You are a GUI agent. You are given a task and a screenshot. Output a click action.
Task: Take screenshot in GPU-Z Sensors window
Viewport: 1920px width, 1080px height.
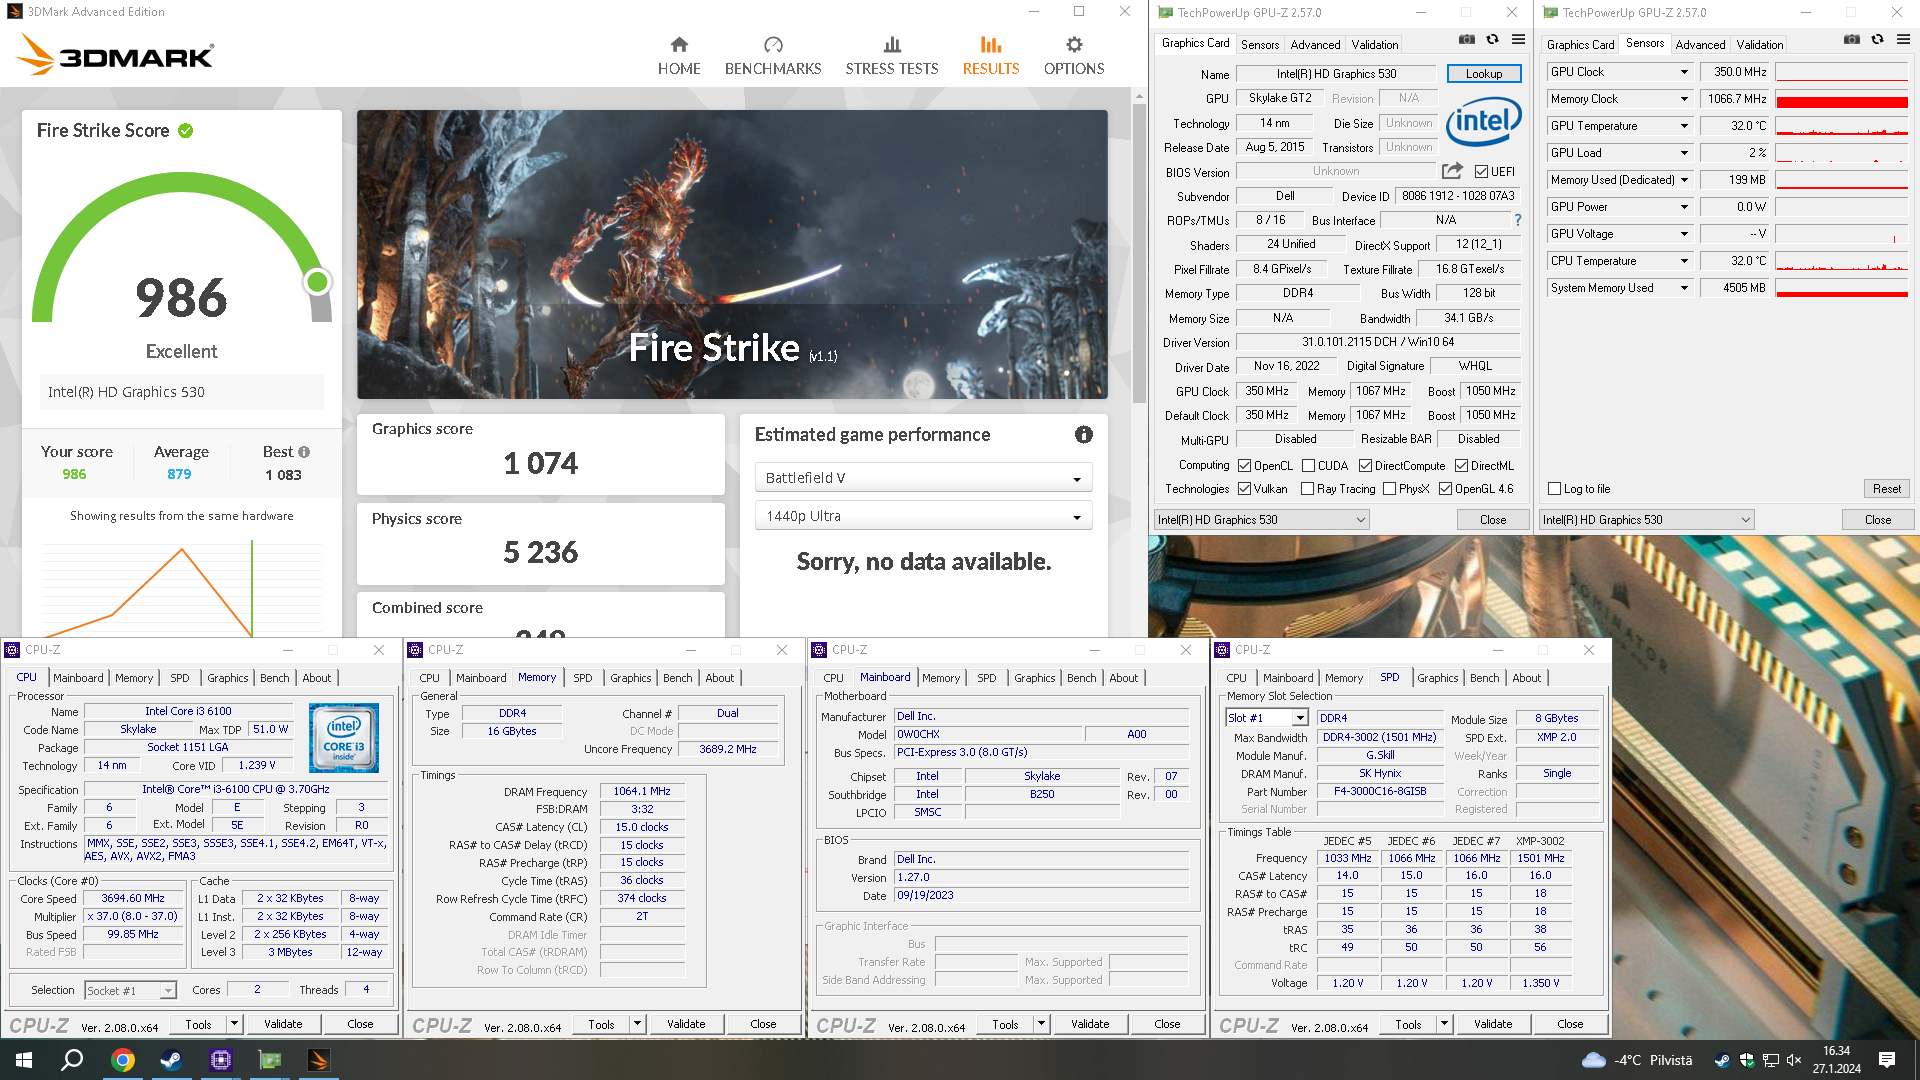(x=1851, y=40)
